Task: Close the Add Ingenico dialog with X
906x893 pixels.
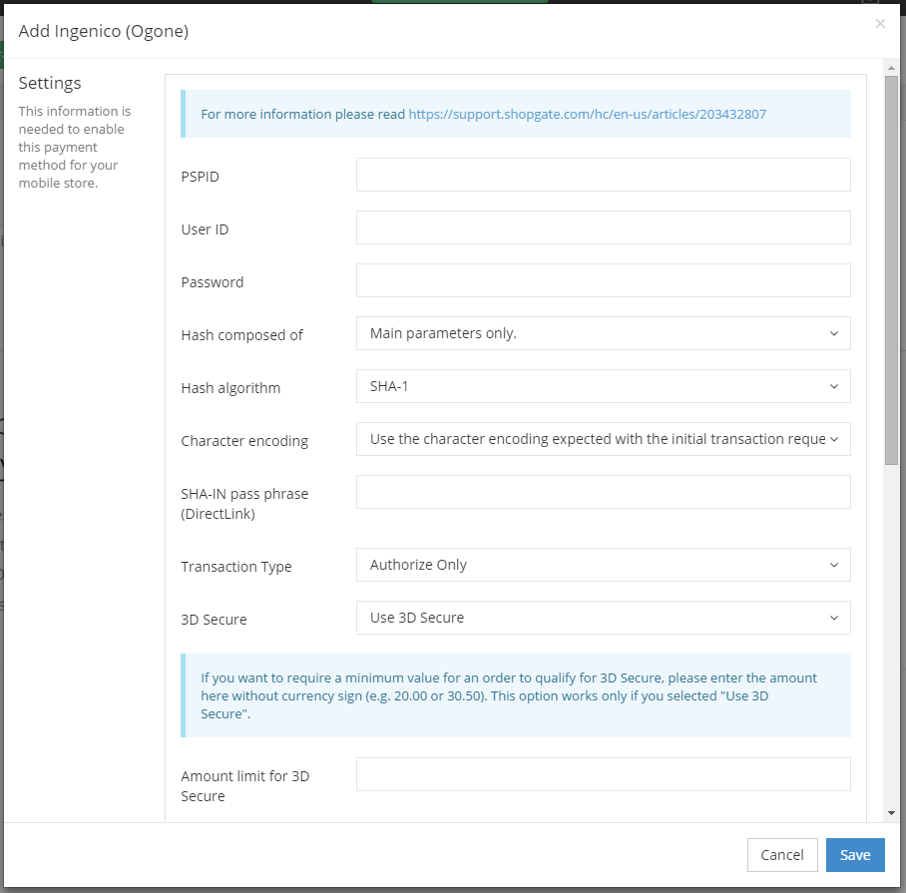Action: click(x=880, y=24)
